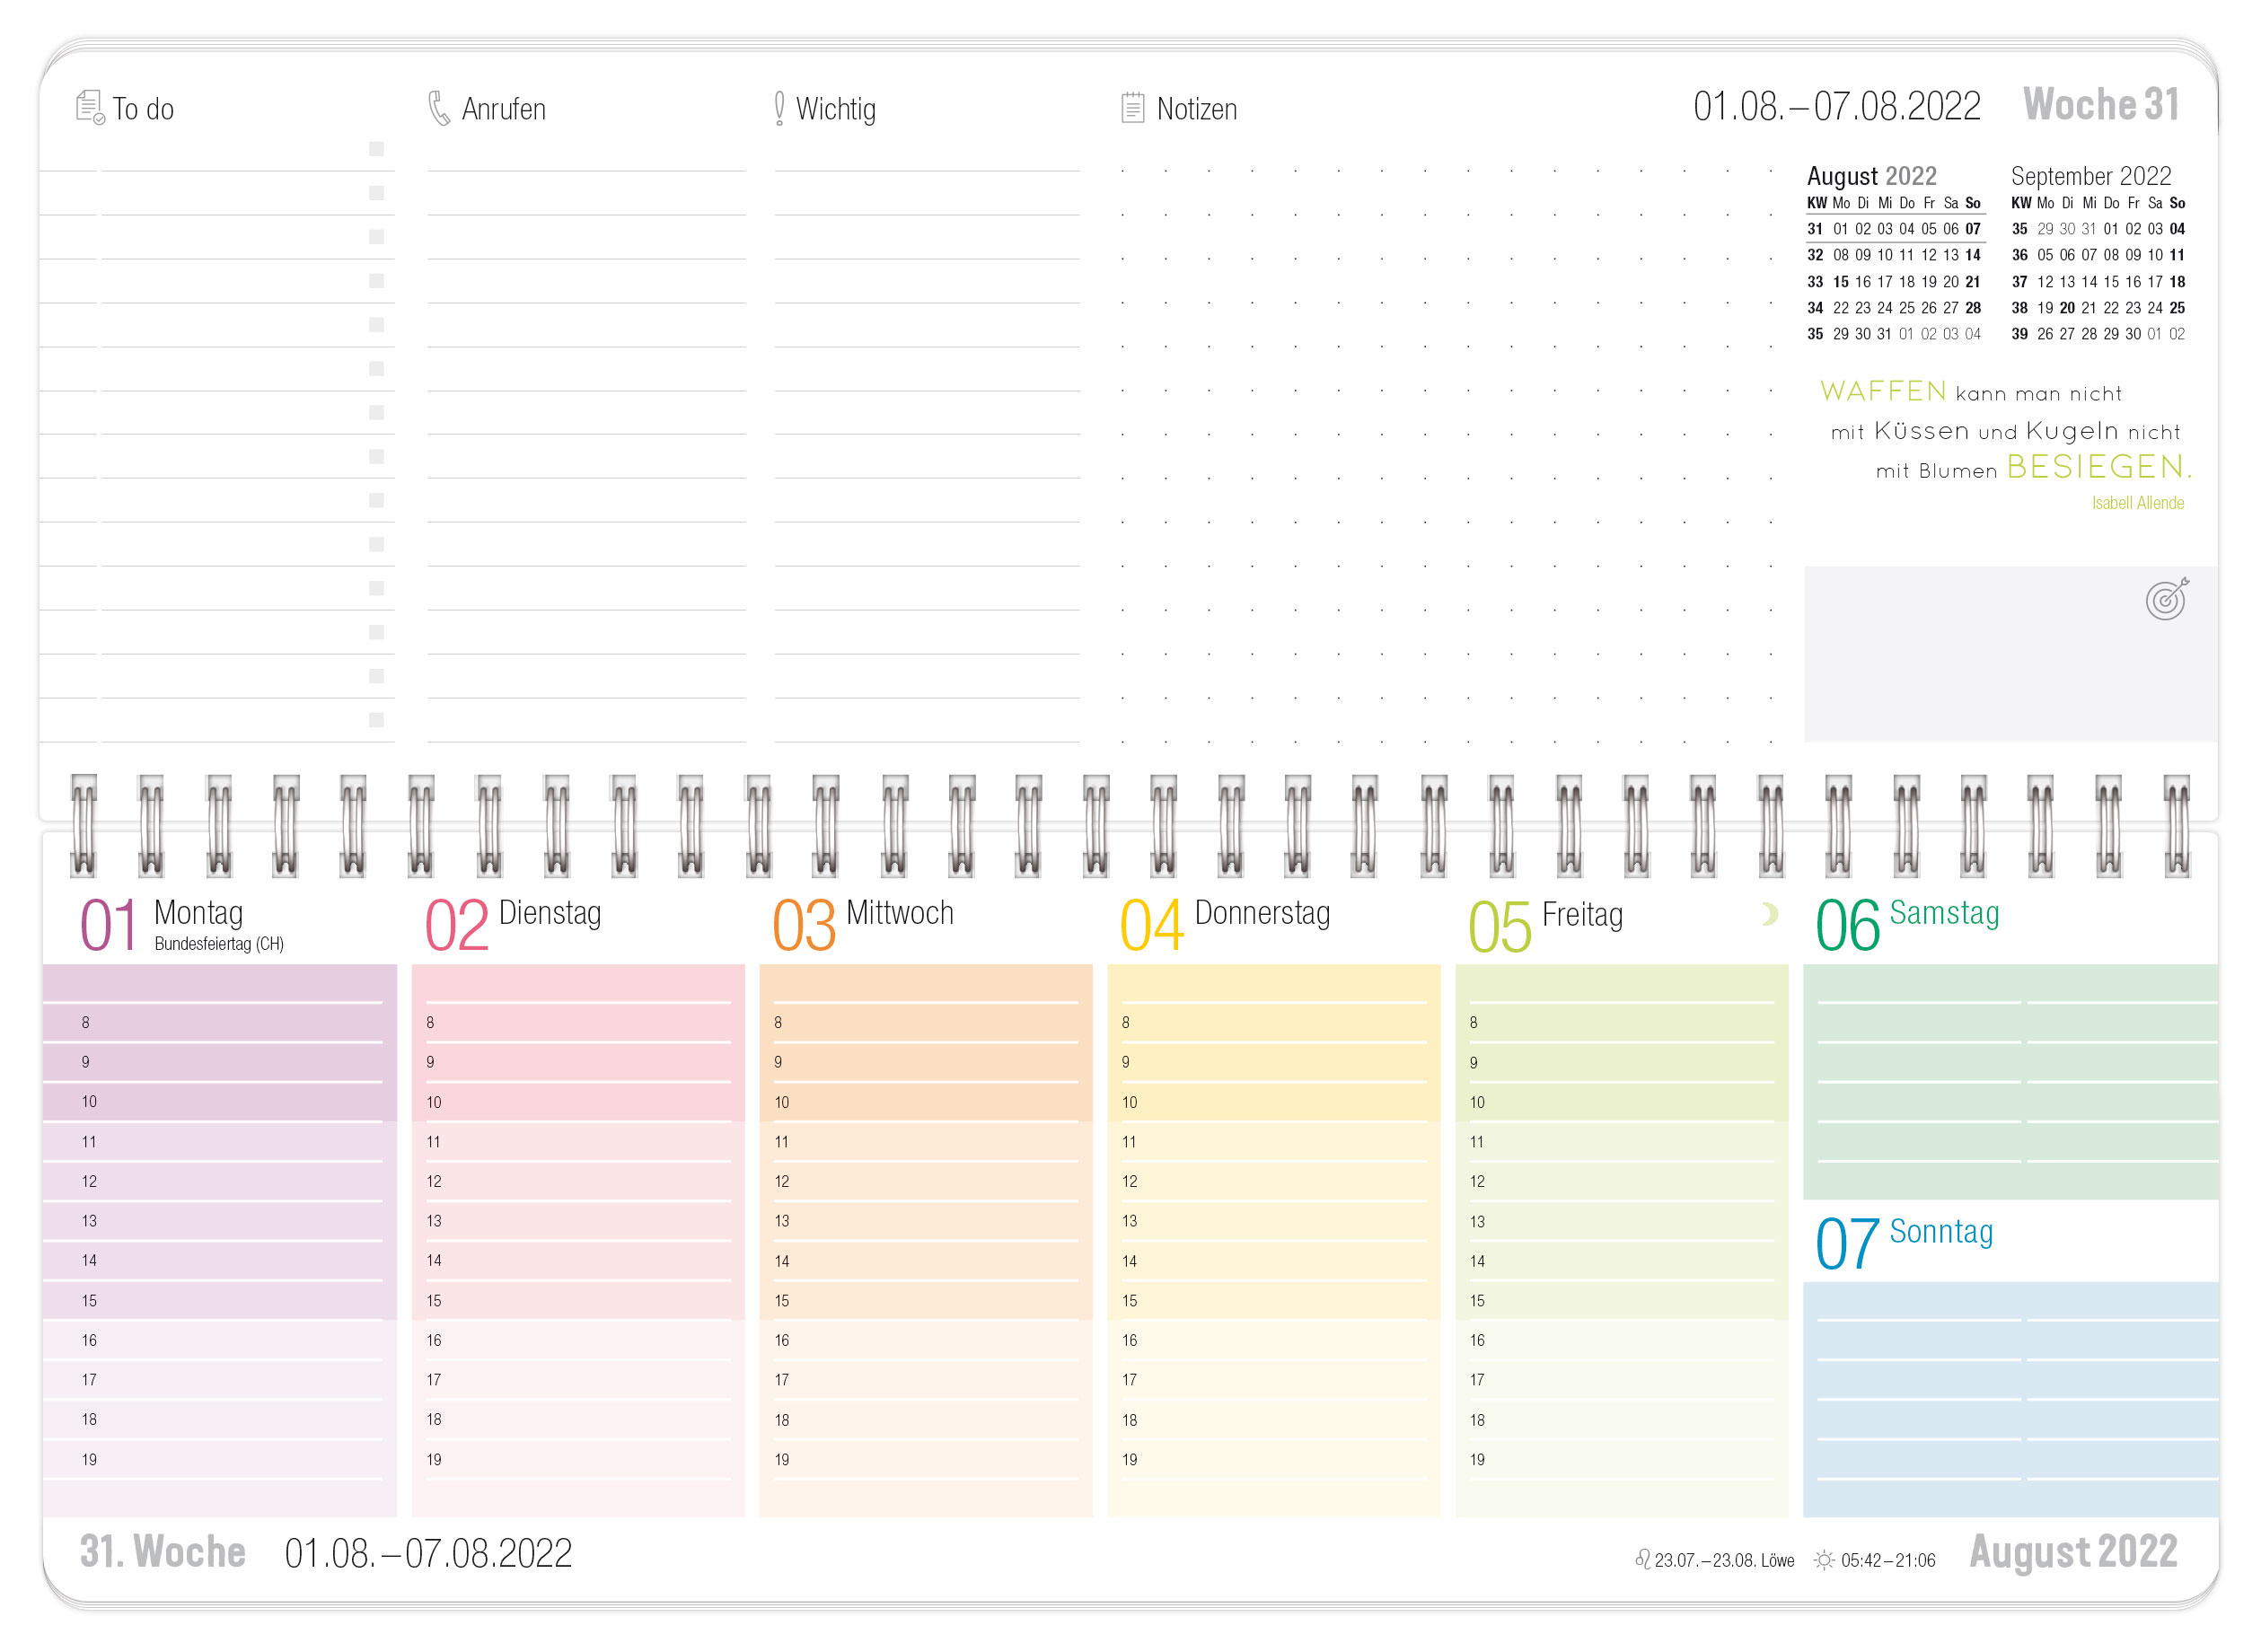The image size is (2261, 1652).
Task: Click the Löwe zodiac sign icon
Action: pyautogui.click(x=1642, y=1560)
